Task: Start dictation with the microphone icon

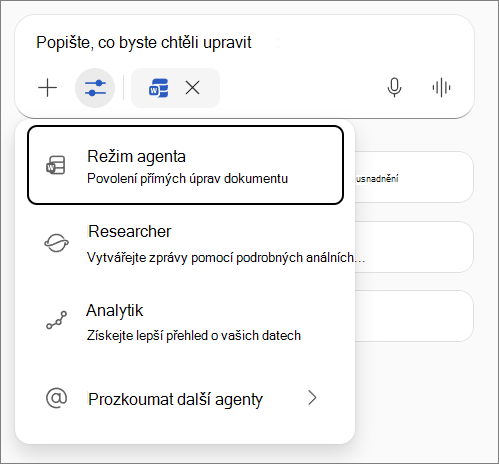Action: (394, 88)
